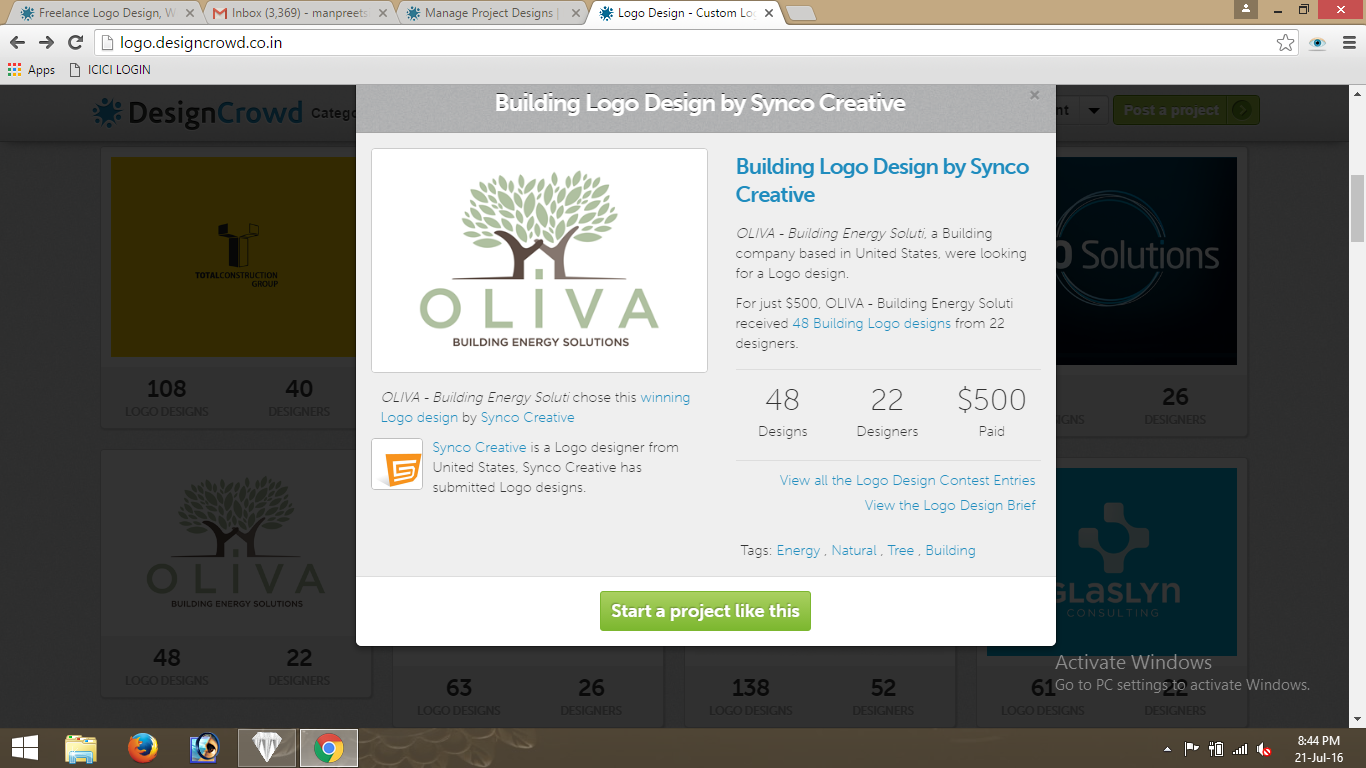Click the browser back arrow
1366x768 pixels.
pos(17,42)
